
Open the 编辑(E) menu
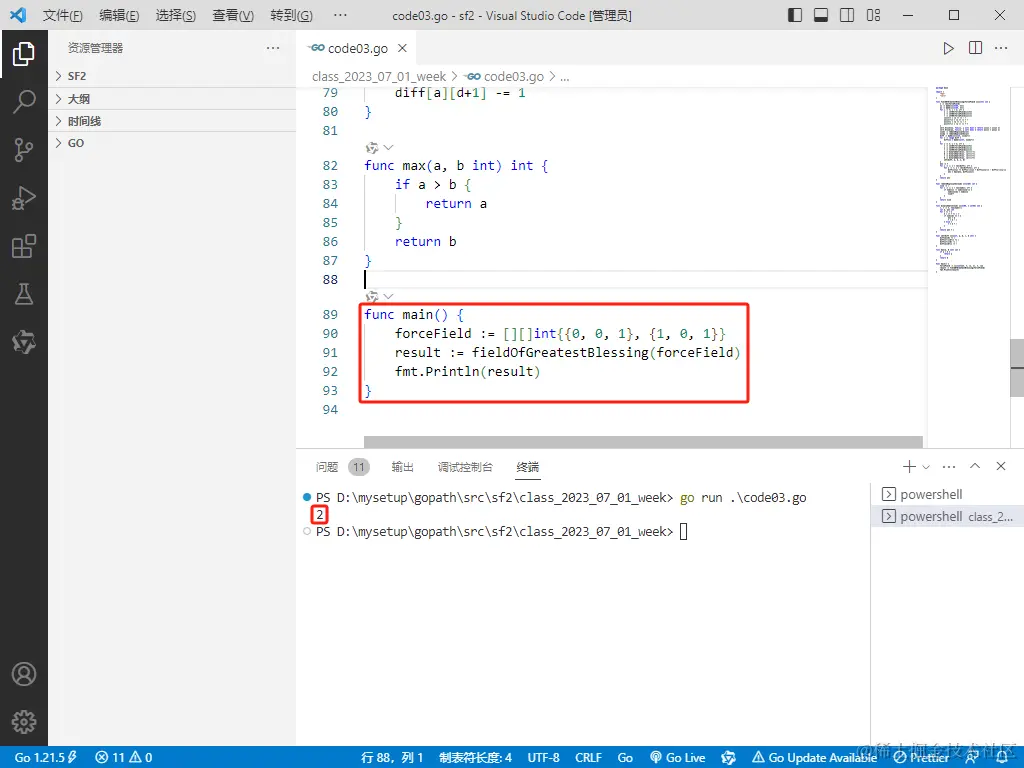tap(119, 16)
